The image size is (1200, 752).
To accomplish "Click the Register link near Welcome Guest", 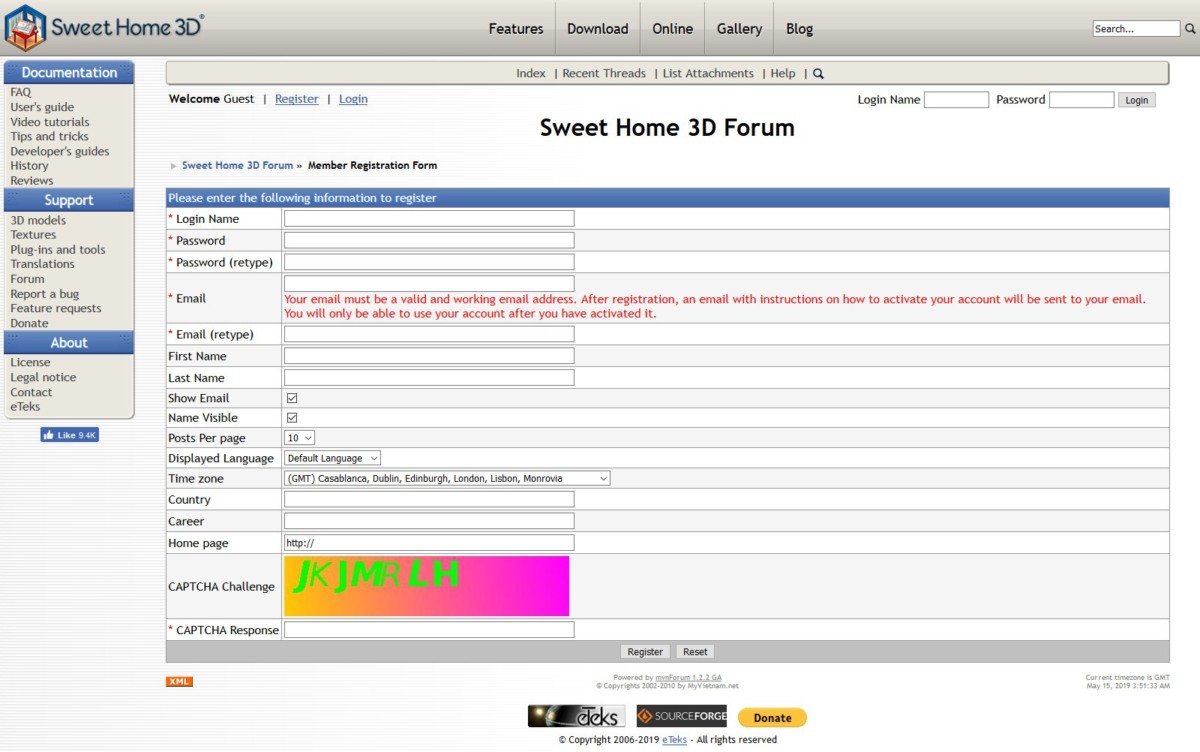I will coord(297,99).
